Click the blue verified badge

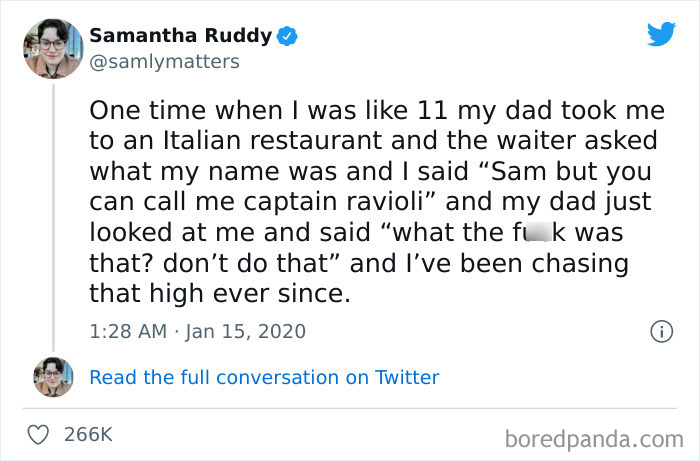(287, 36)
